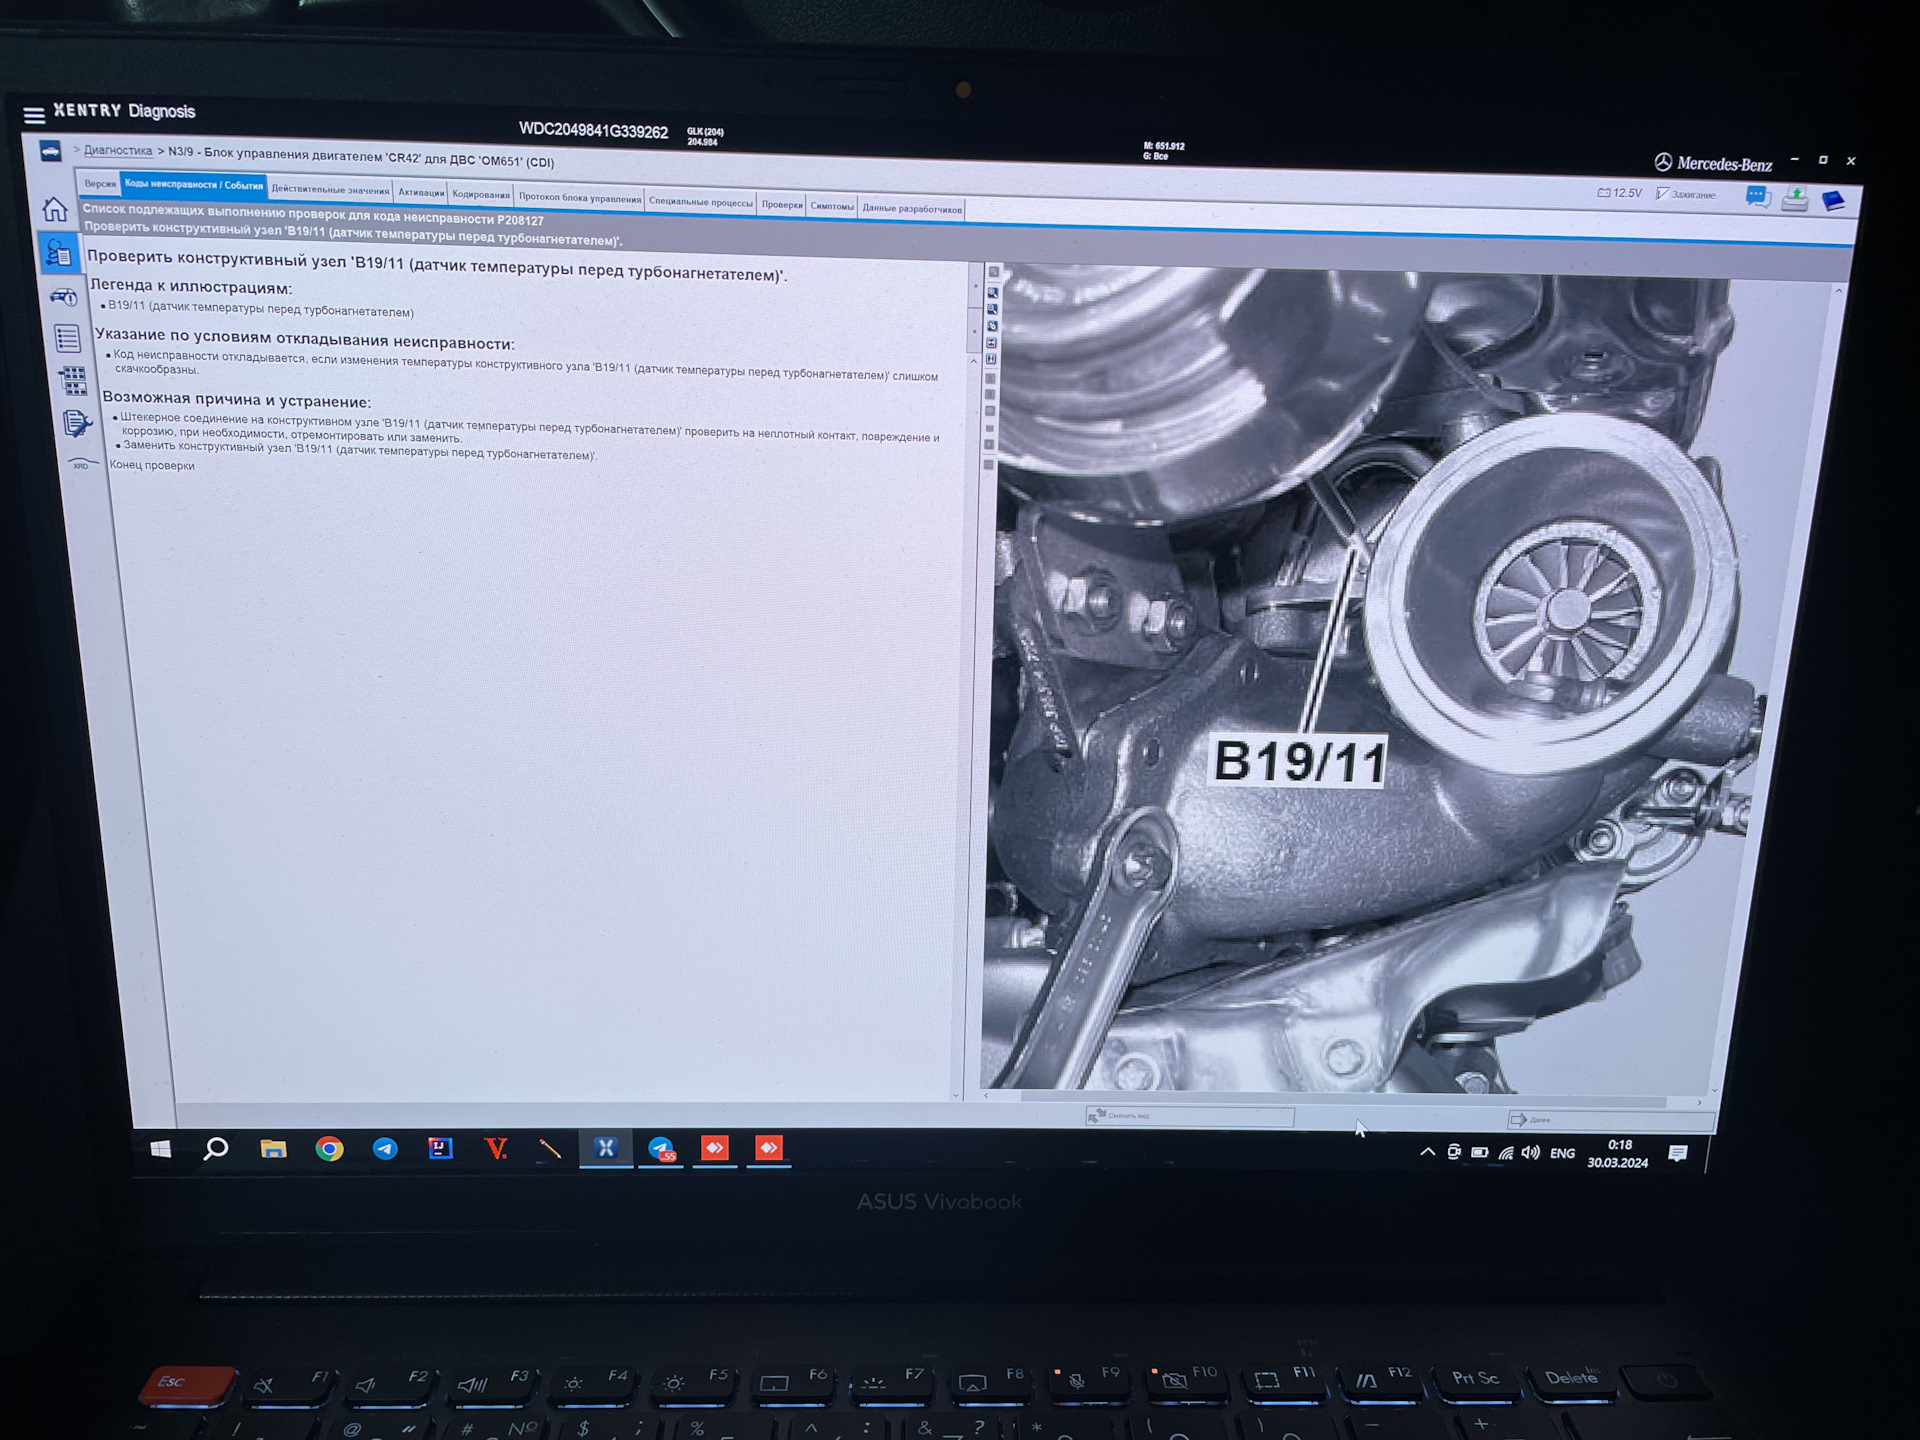The image size is (1920, 1440).
Task: Go to the Home icon in sidebar
Action: (55, 209)
